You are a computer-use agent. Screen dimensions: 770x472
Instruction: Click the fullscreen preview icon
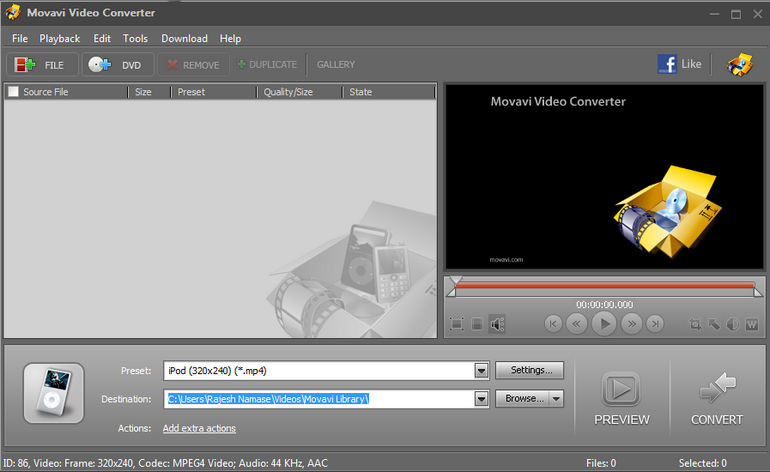[457, 324]
